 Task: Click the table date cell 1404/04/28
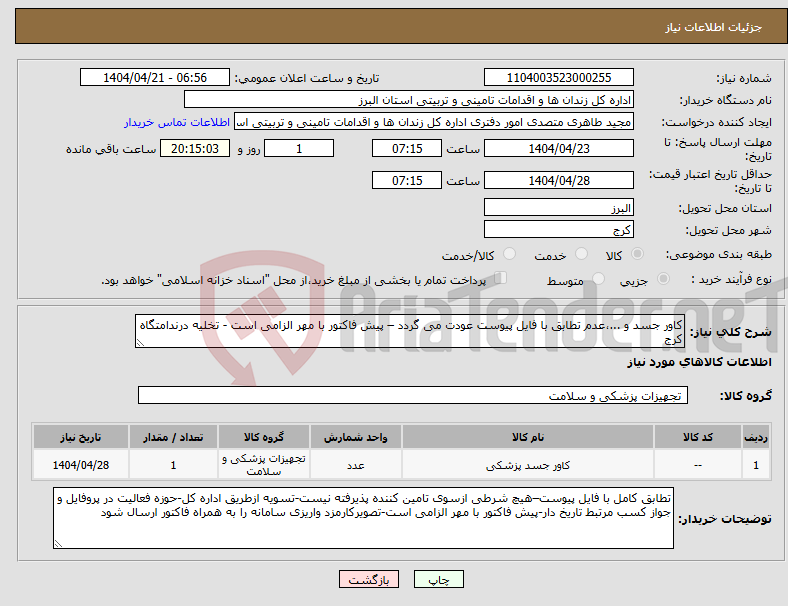[x=81, y=465]
